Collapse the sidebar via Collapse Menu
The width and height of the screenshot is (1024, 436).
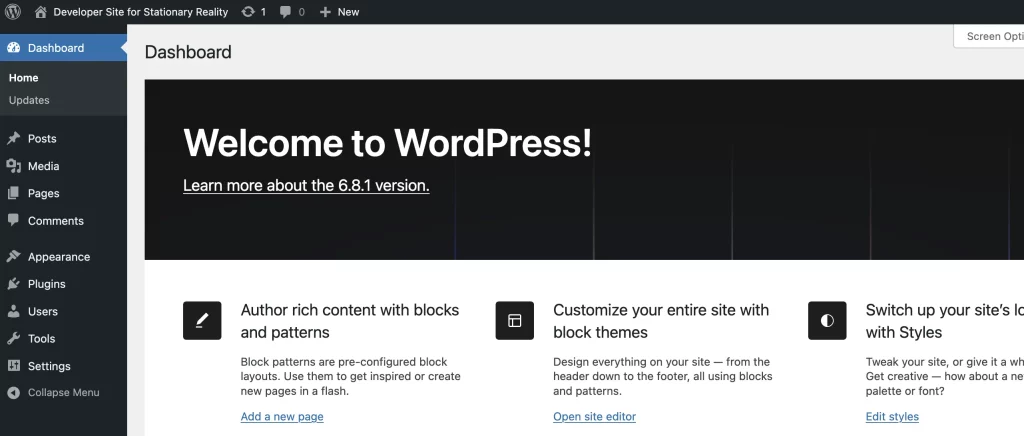point(63,393)
